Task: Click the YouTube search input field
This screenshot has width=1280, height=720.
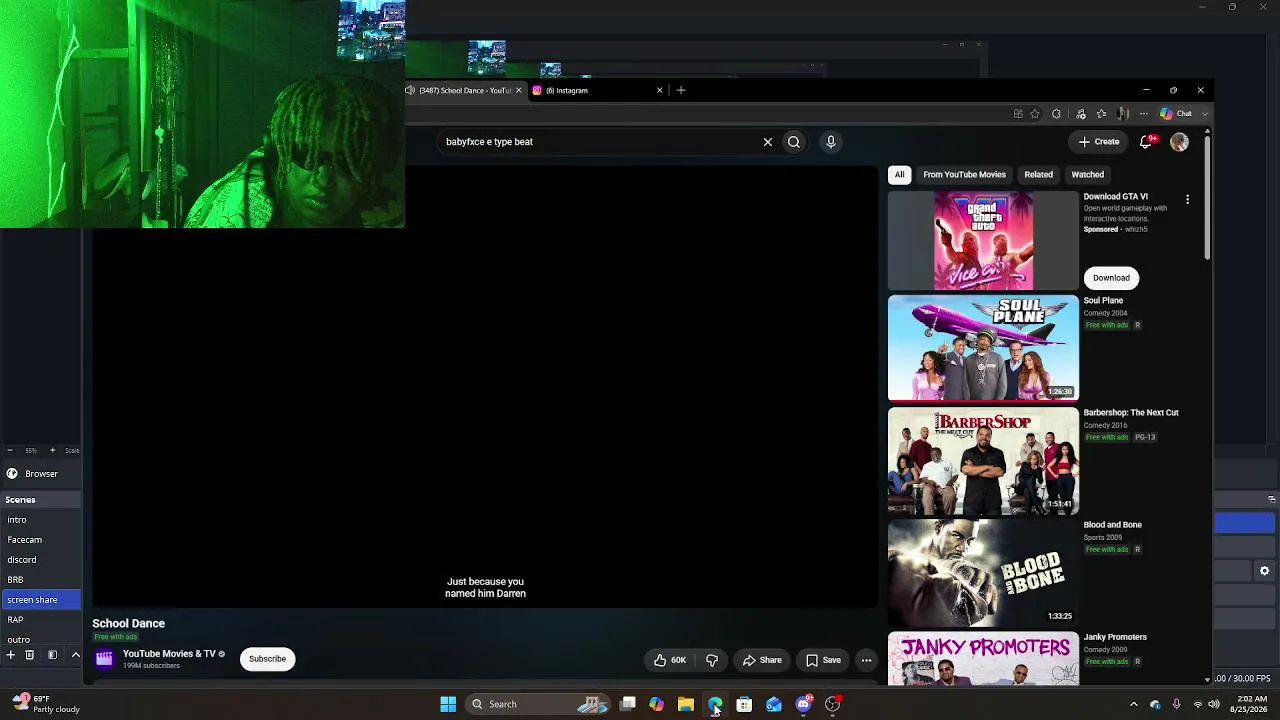Action: point(598,142)
